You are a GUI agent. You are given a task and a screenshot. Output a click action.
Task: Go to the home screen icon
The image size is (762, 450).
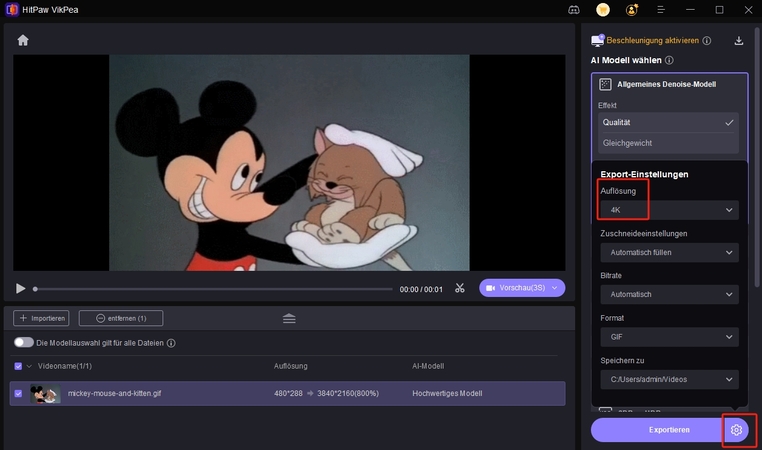coord(23,40)
